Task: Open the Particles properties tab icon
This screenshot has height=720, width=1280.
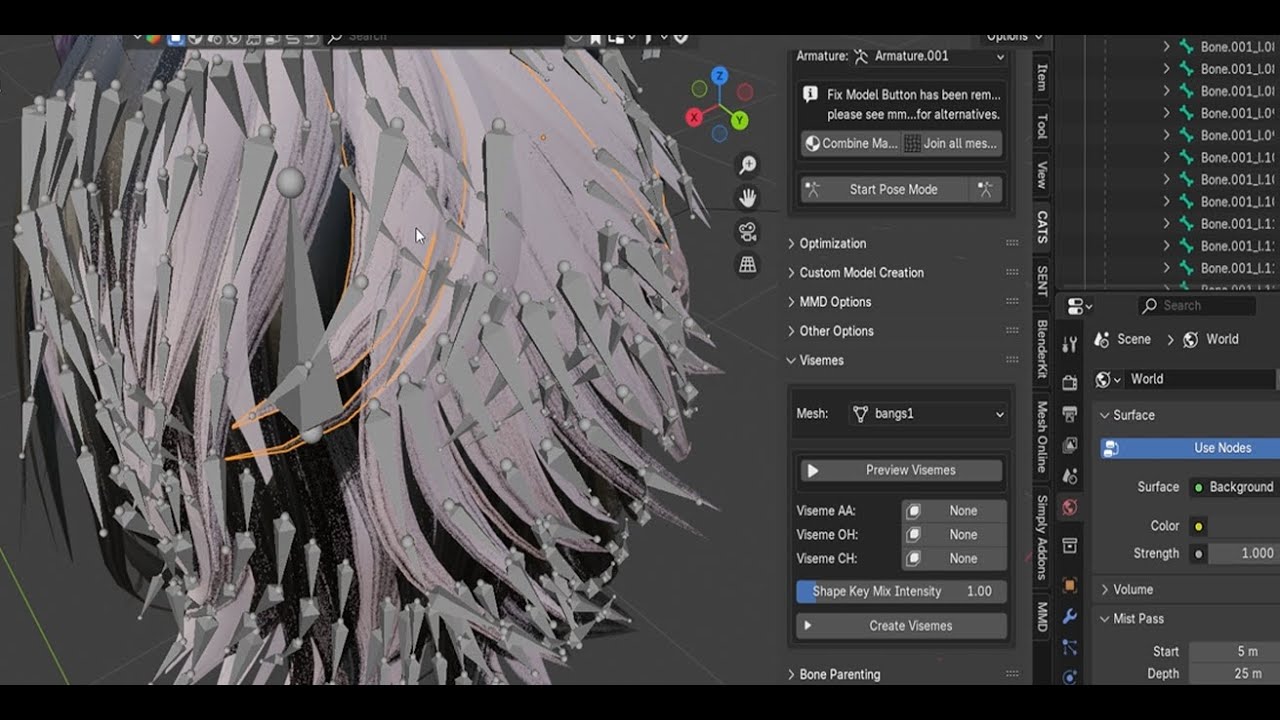Action: pyautogui.click(x=1069, y=647)
